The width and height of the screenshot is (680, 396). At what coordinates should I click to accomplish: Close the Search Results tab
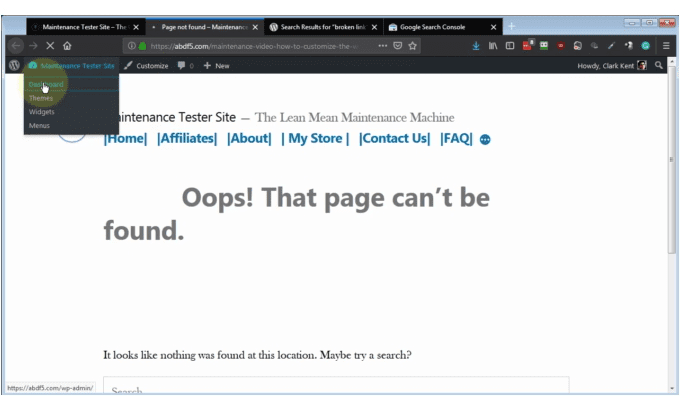[x=374, y=27]
